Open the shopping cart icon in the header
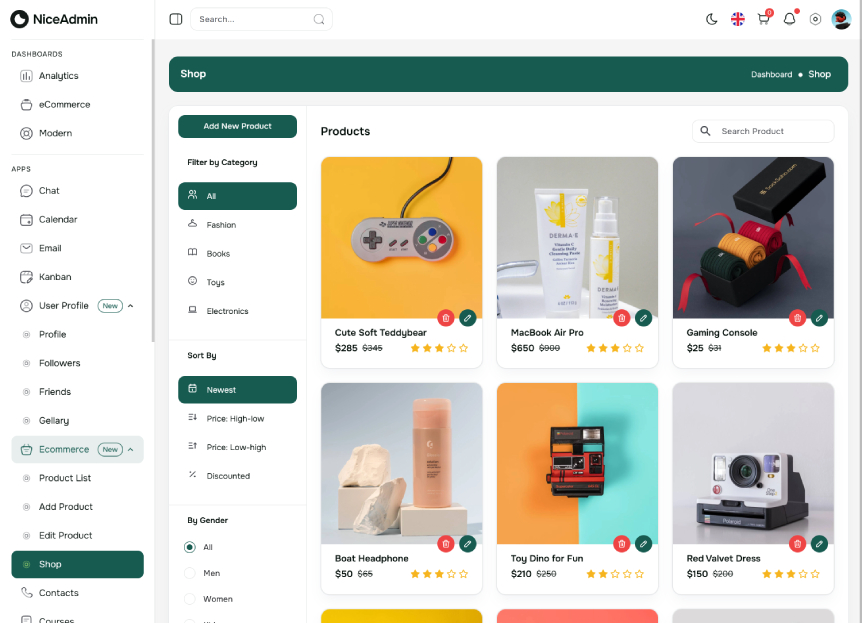Image resolution: width=862 pixels, height=623 pixels. point(763,18)
